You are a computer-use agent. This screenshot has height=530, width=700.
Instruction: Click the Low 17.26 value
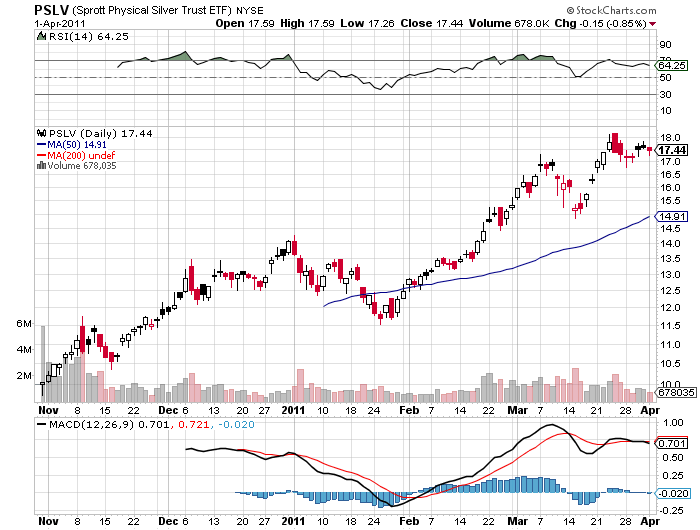(367, 24)
